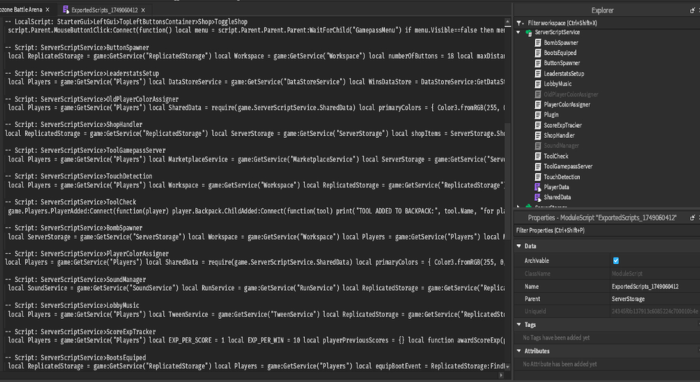Select LeaderstatsSetup in the Explorer tree
The image size is (700, 382).
pyautogui.click(x=564, y=74)
